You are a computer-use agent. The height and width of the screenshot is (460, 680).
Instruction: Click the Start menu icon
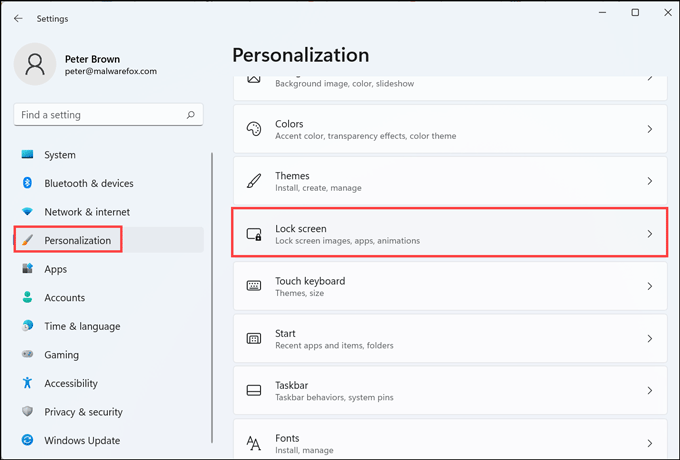click(254, 339)
